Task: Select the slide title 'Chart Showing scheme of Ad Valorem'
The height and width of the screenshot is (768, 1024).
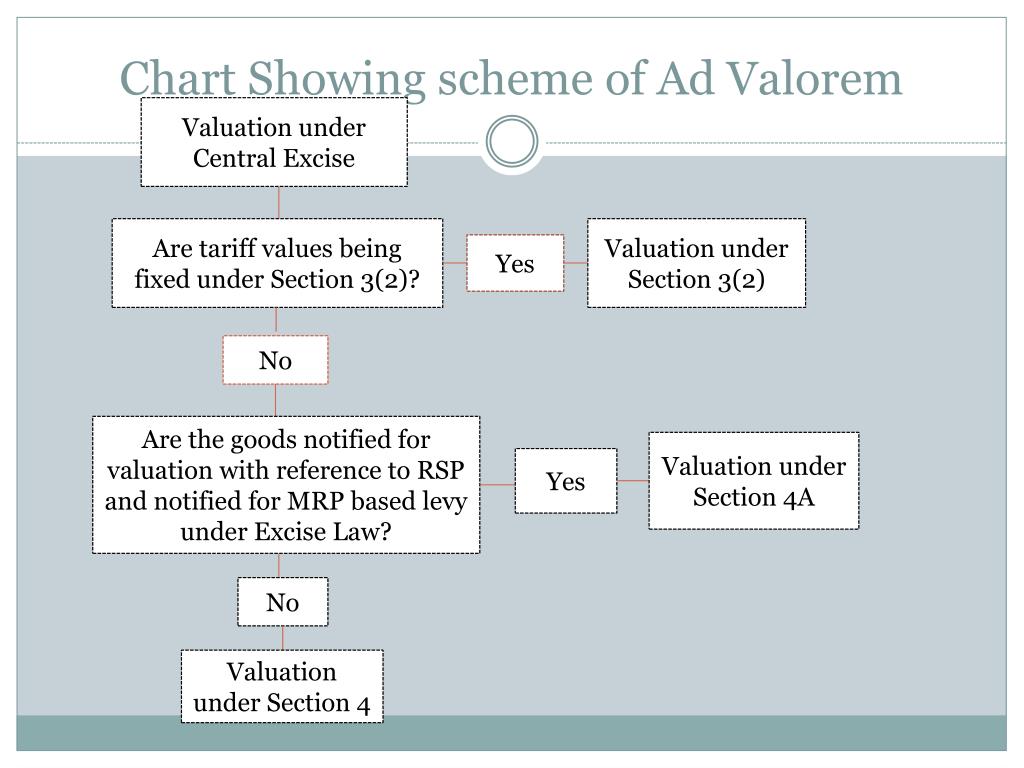Action: click(x=511, y=78)
